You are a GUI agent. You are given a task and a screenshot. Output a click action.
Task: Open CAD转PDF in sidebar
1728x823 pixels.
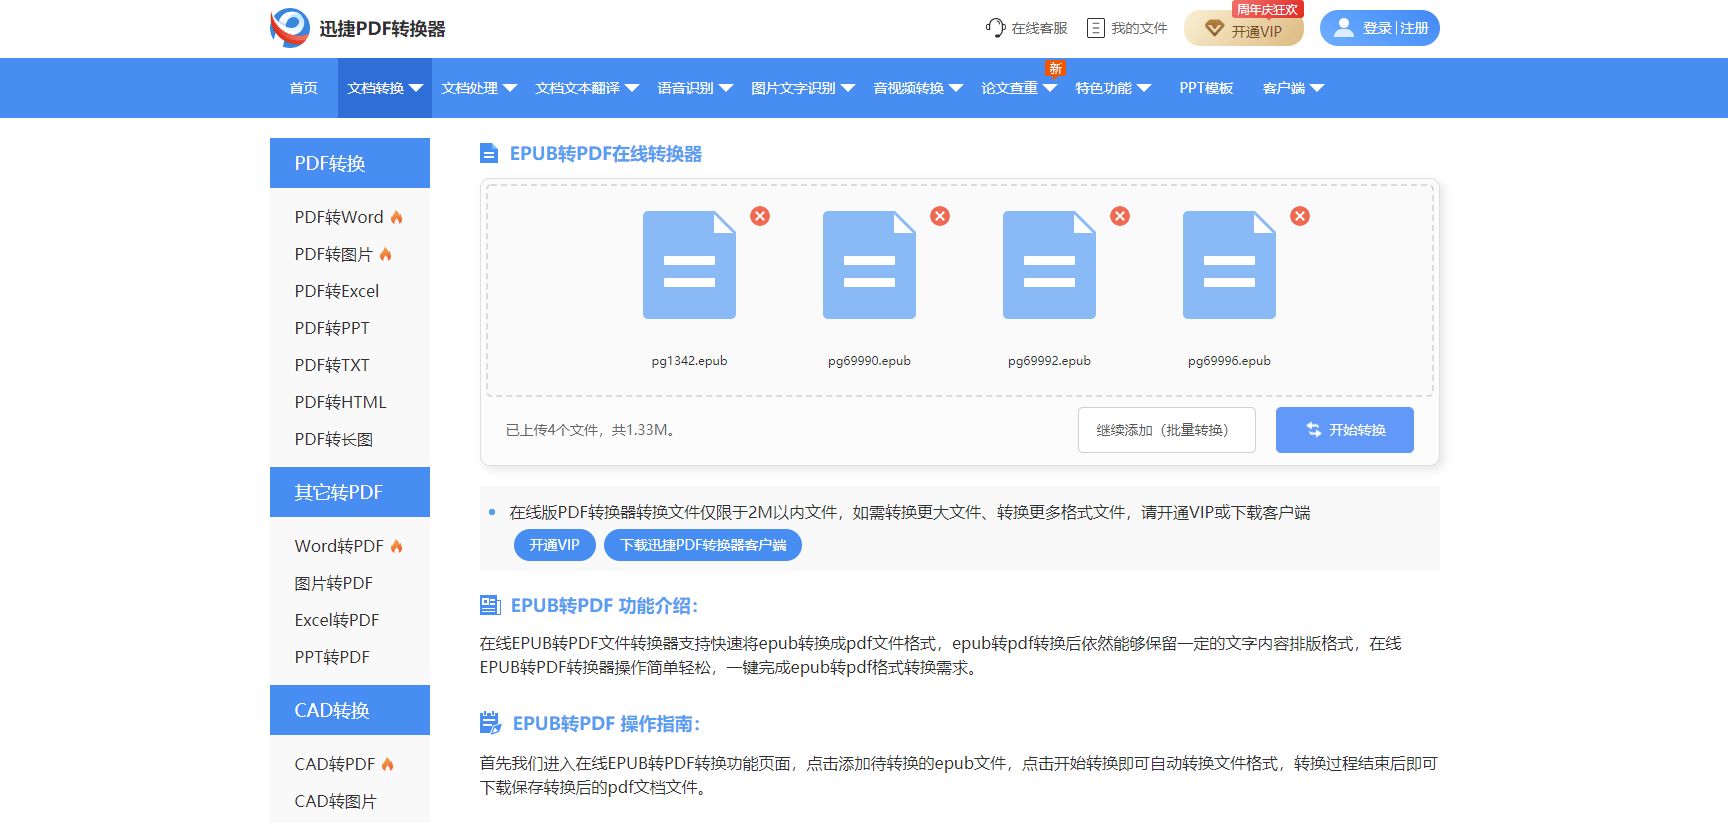click(x=335, y=764)
